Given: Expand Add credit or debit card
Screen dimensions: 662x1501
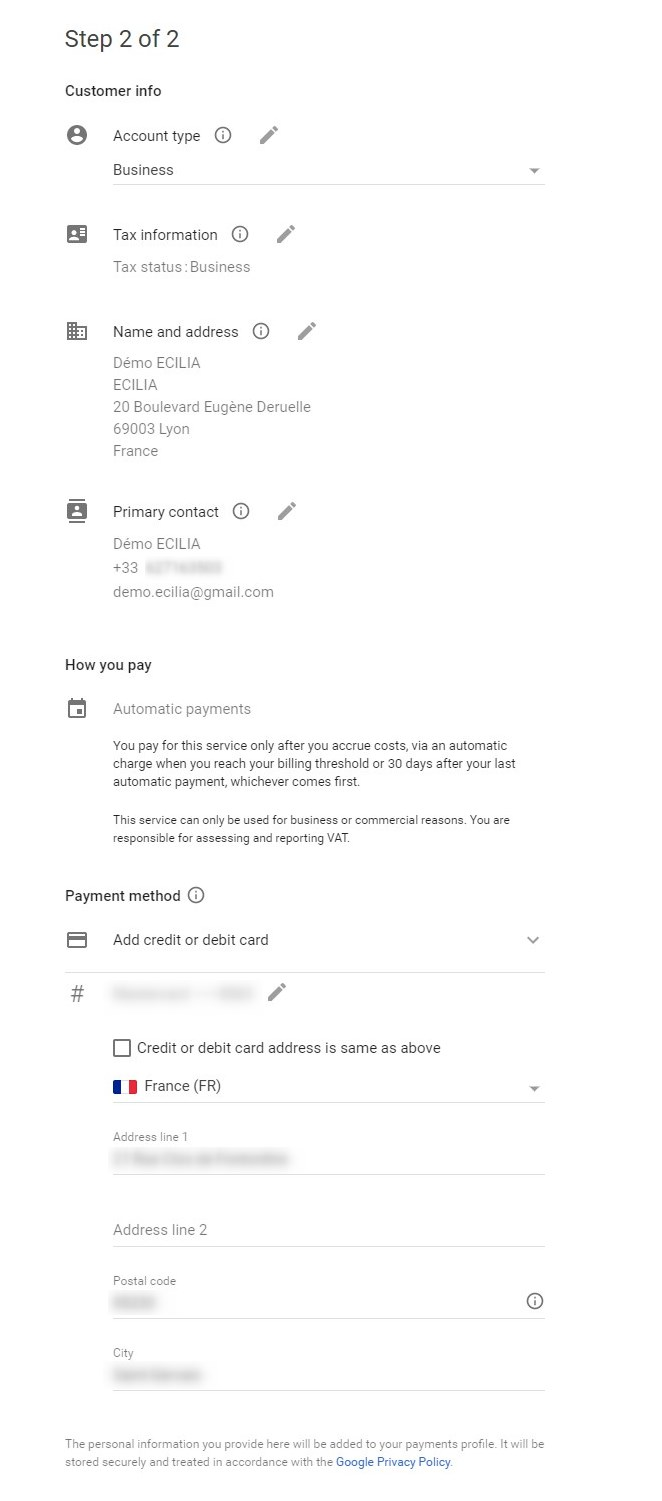Looking at the screenshot, I should coord(533,940).
